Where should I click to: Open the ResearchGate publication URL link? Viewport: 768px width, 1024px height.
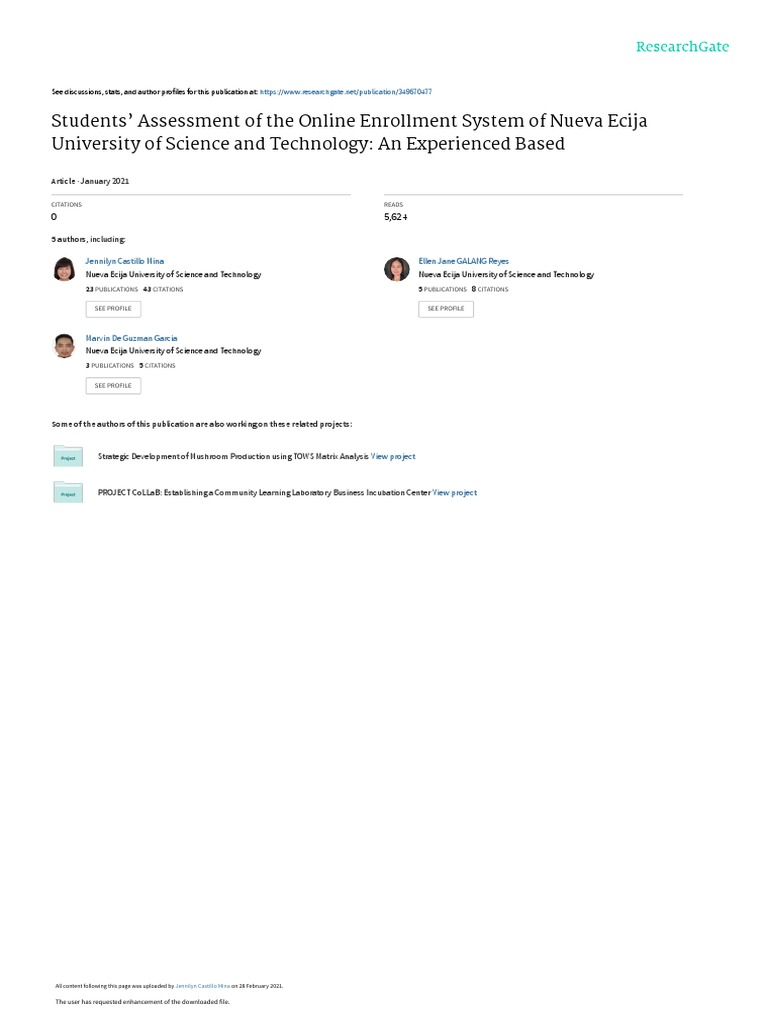(x=346, y=91)
